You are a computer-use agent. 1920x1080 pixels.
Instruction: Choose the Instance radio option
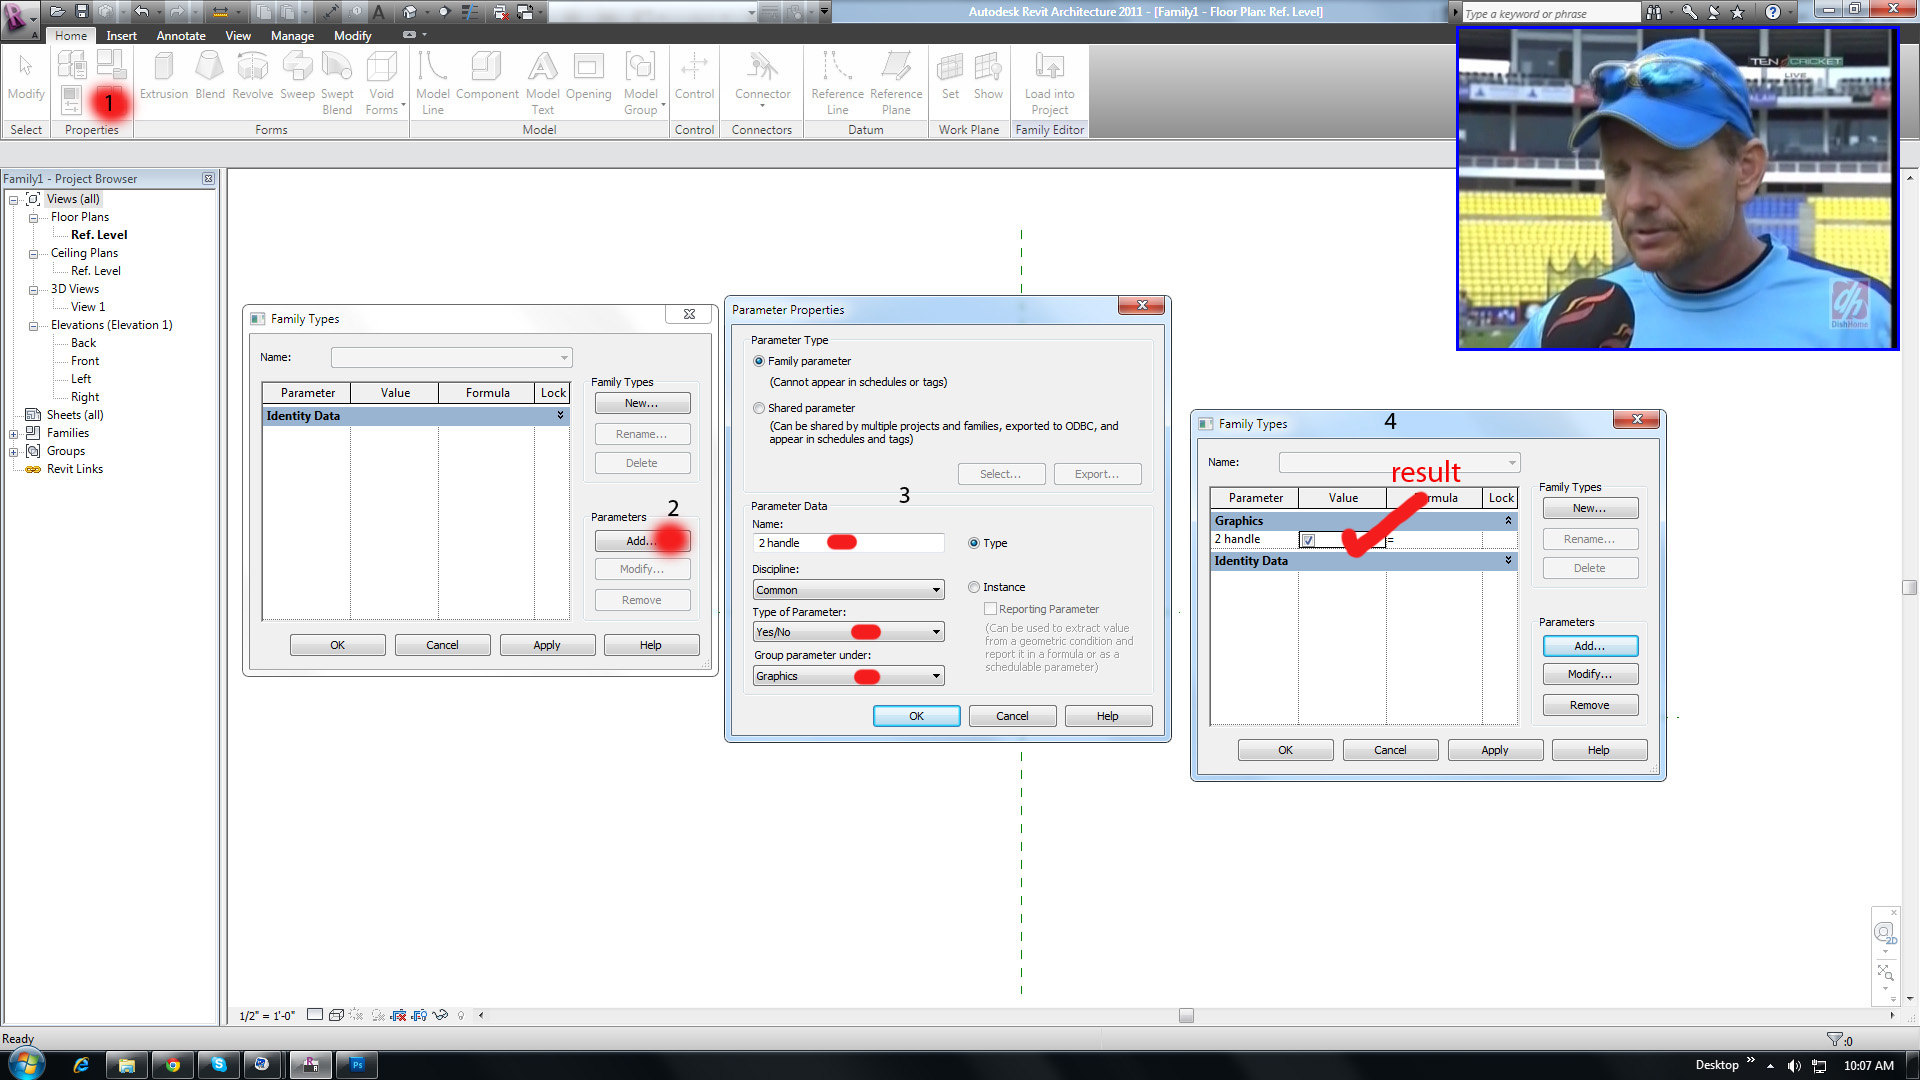click(x=974, y=587)
